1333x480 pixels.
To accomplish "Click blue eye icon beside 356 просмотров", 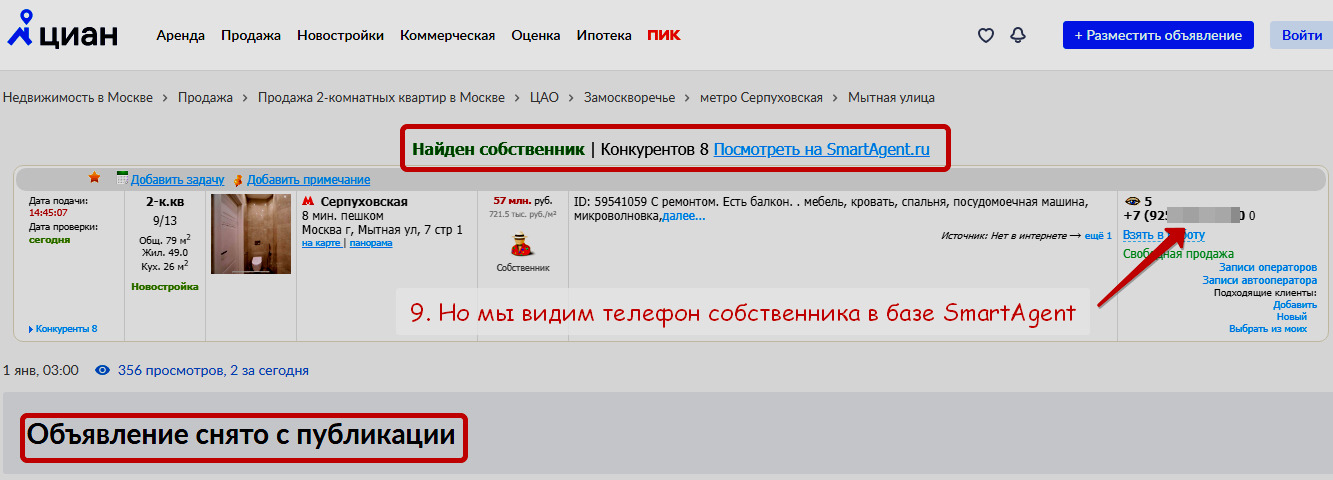I will (102, 370).
